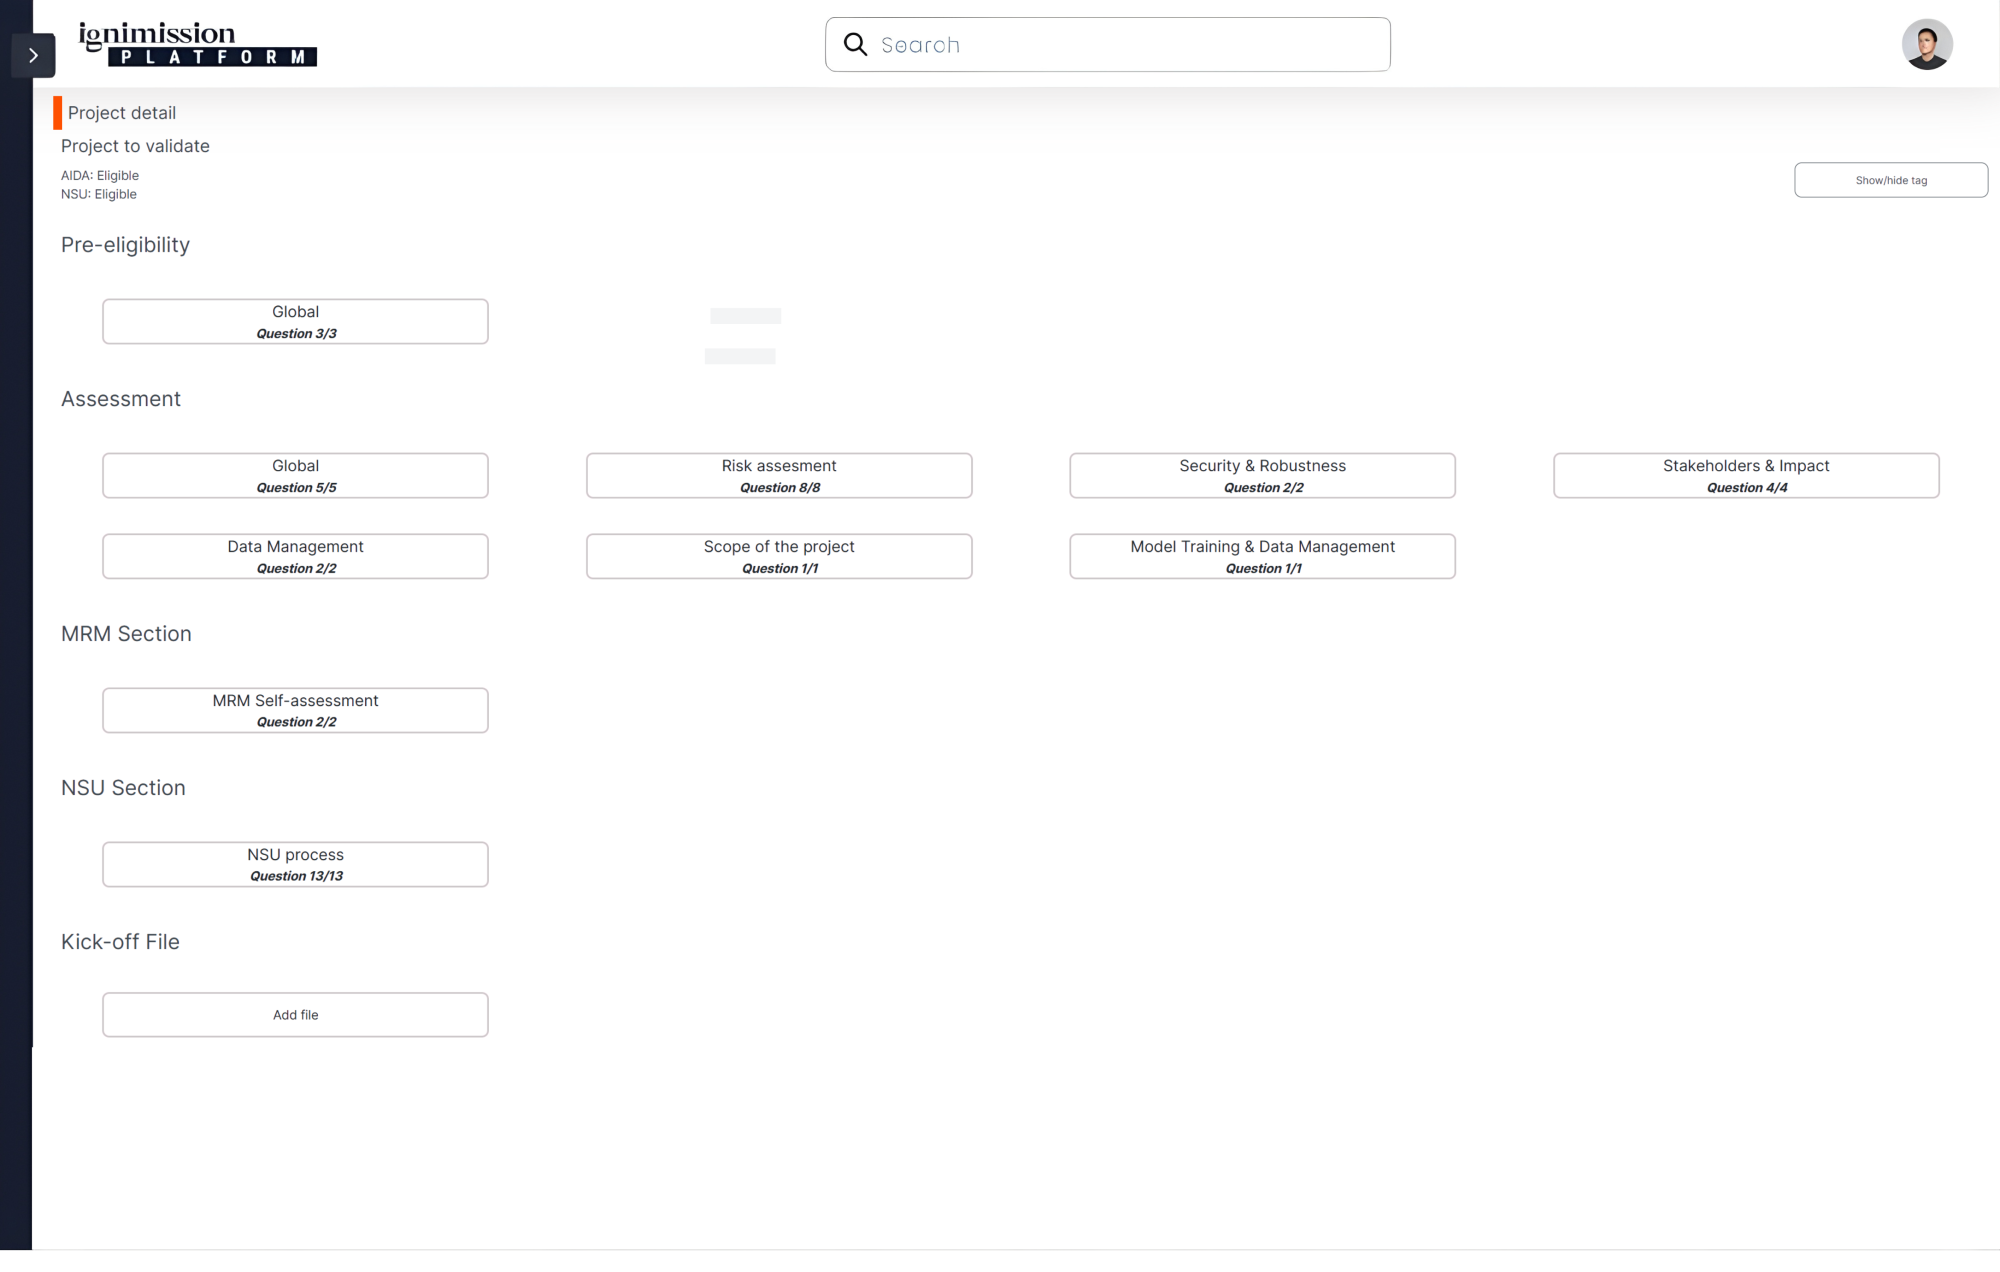Open Security & Robustness questions

pos(1262,476)
